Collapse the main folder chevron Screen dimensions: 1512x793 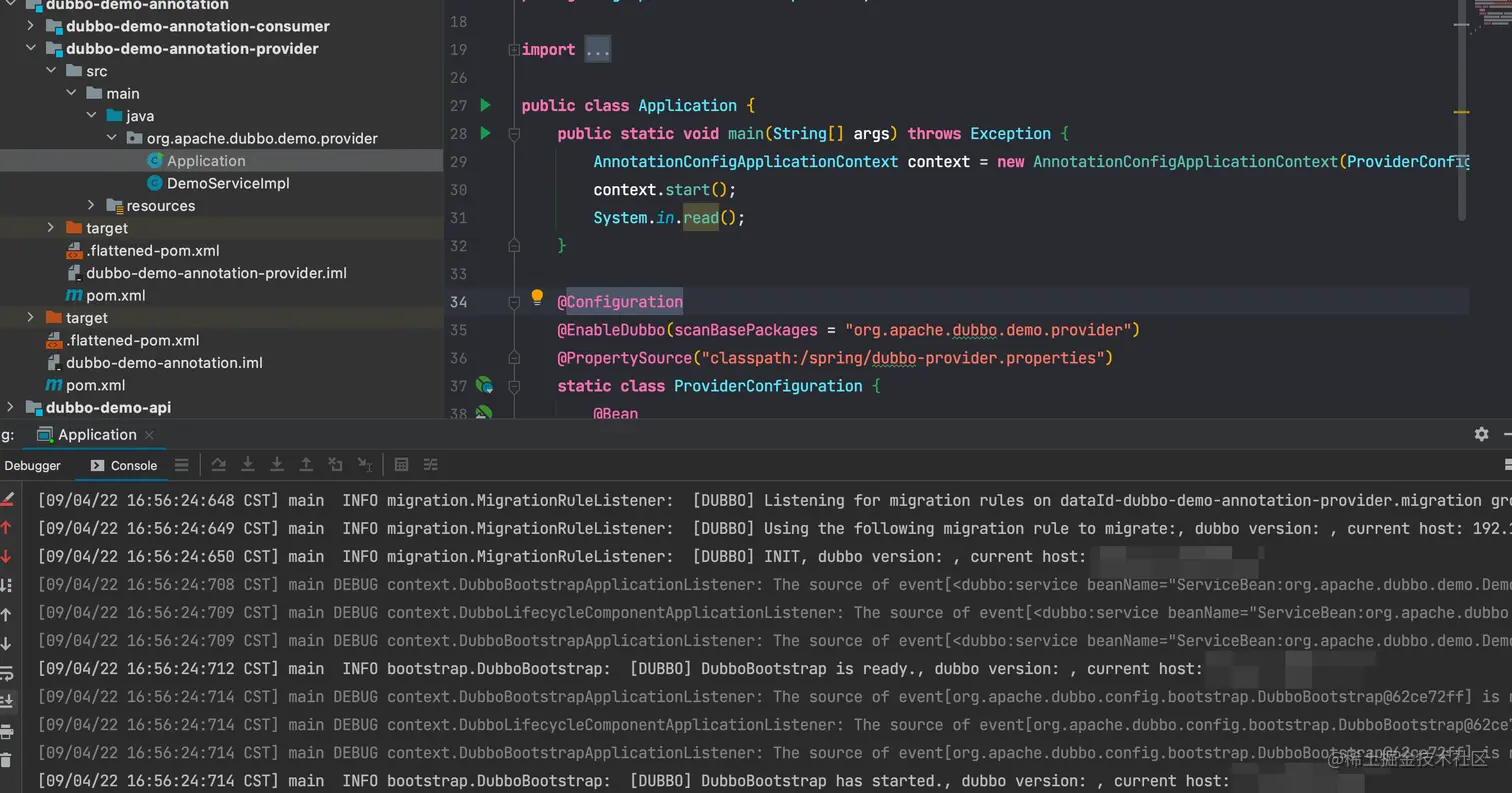(71, 93)
